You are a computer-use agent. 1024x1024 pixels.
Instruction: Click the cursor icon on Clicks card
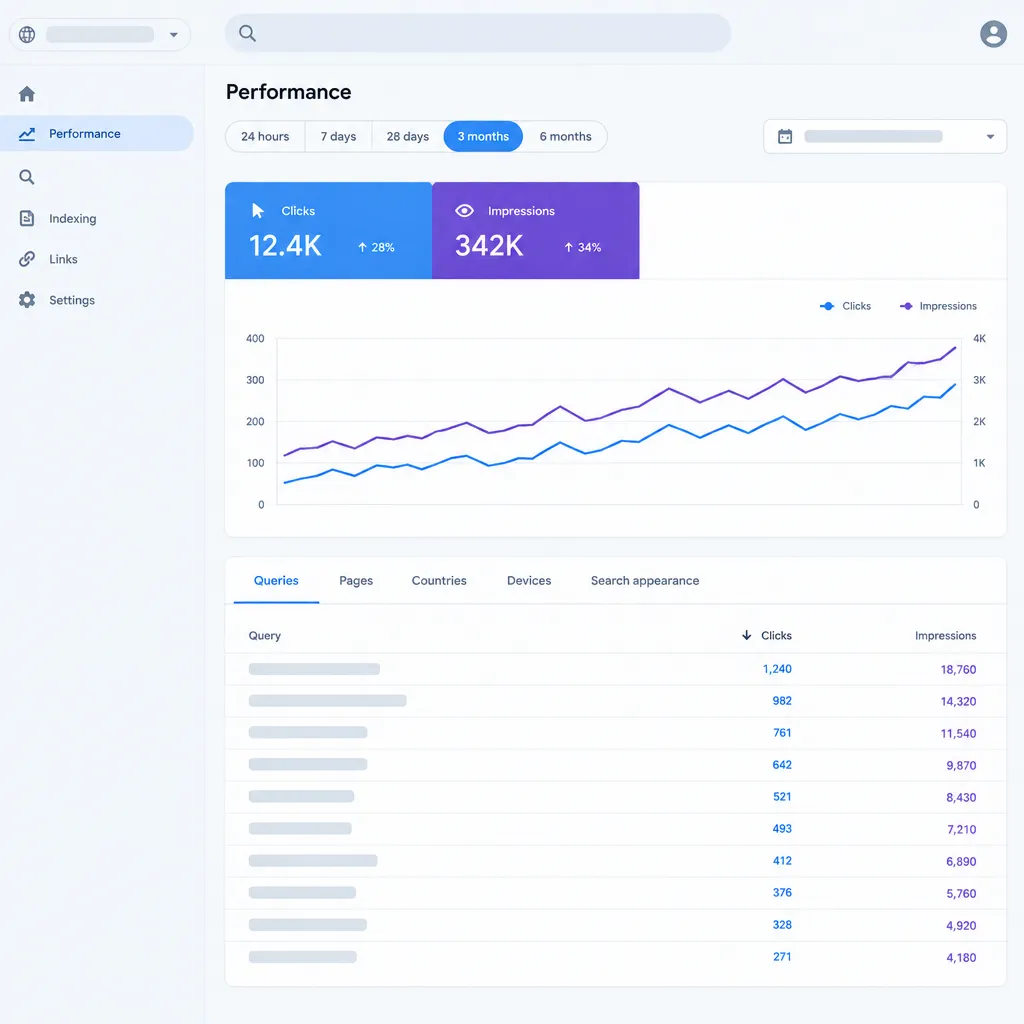pyautogui.click(x=258, y=211)
